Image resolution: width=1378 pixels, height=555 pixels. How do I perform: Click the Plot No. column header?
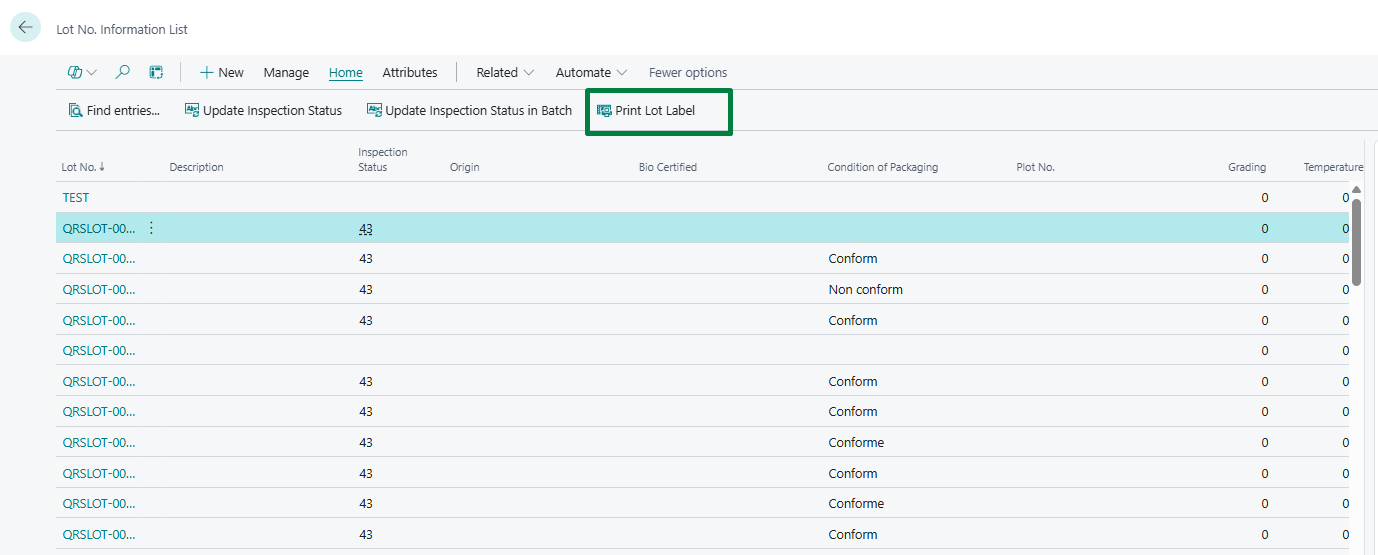pos(1036,167)
